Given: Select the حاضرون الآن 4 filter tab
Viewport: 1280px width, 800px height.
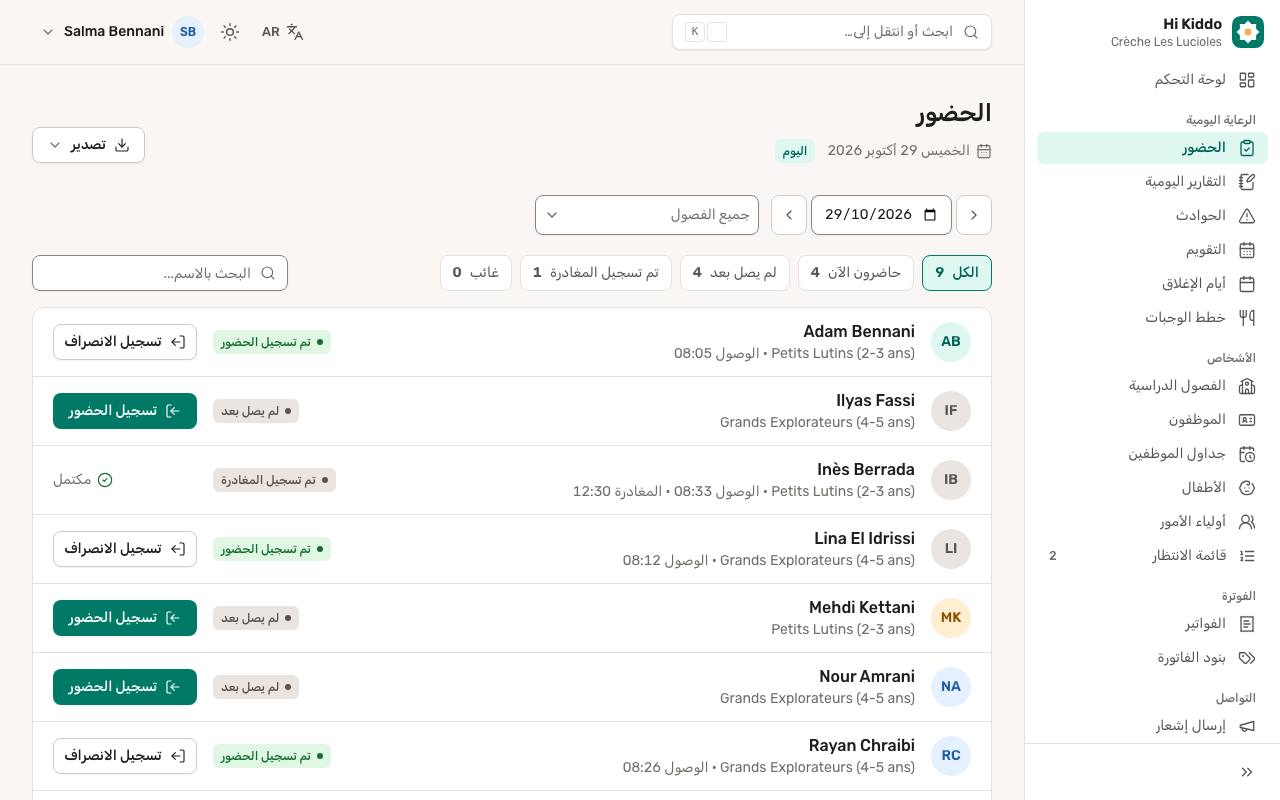Looking at the screenshot, I should [856, 273].
